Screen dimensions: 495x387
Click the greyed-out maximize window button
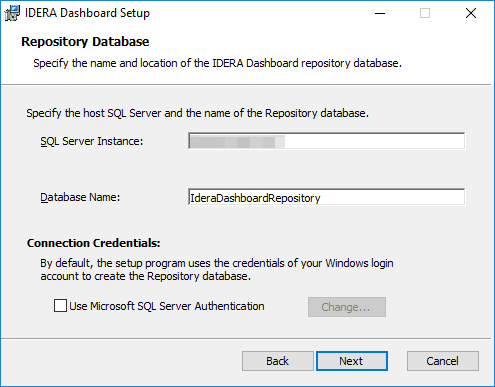(425, 13)
